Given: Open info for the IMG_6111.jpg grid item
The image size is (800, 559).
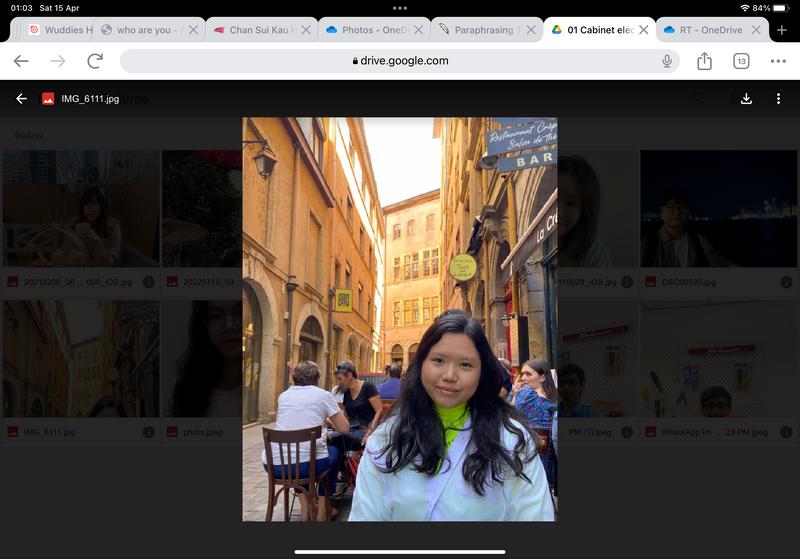Looking at the screenshot, I should pos(148,433).
